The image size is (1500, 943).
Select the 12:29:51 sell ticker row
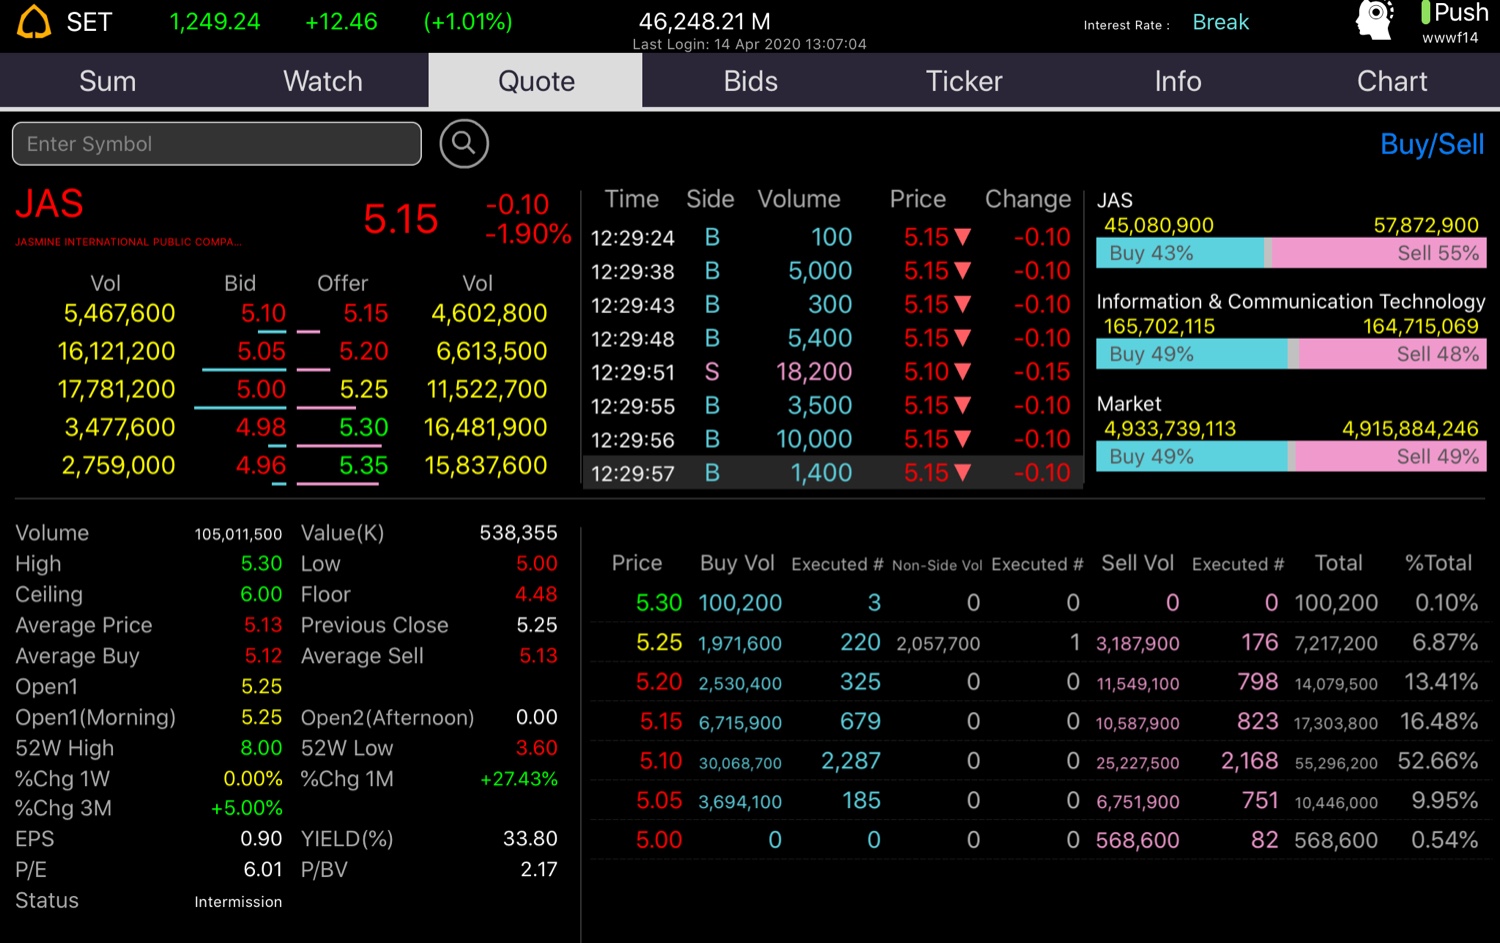832,372
